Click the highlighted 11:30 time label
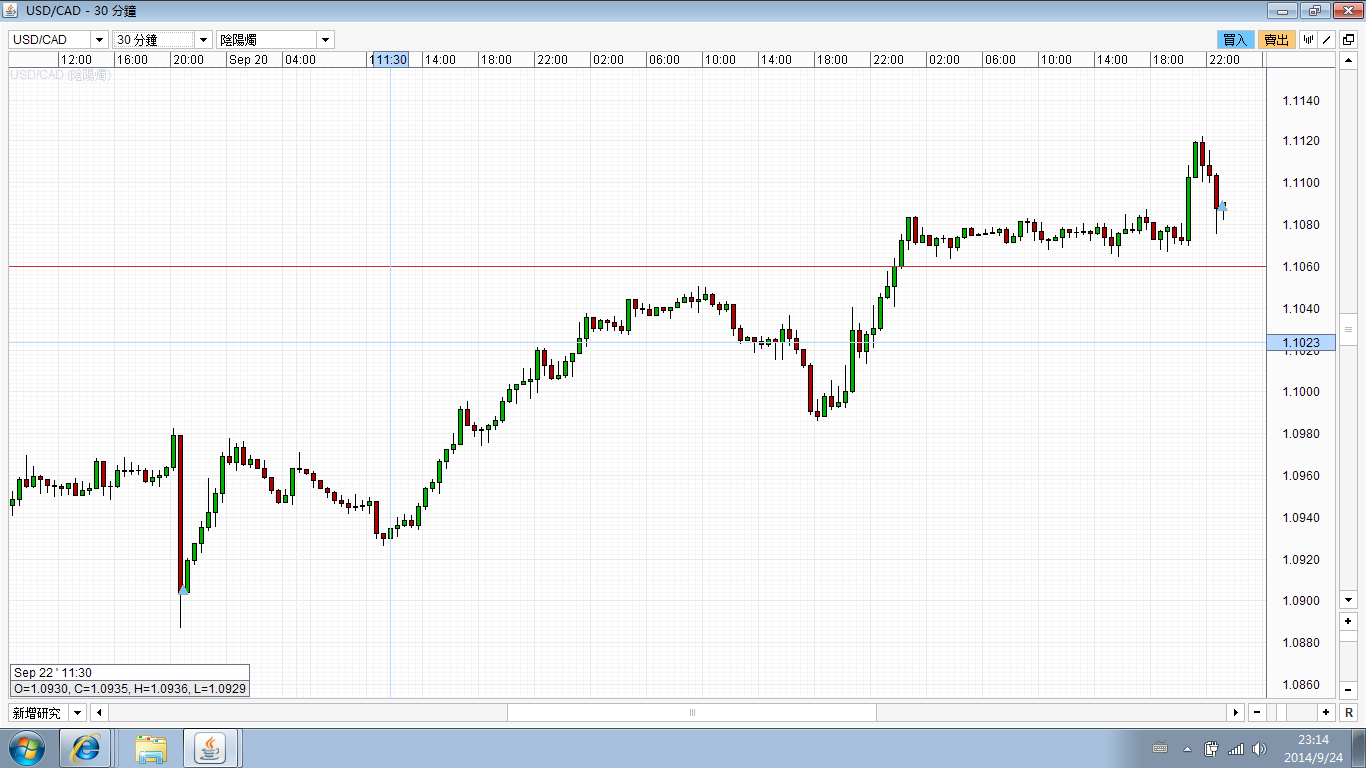This screenshot has width=1366, height=768. (389, 60)
